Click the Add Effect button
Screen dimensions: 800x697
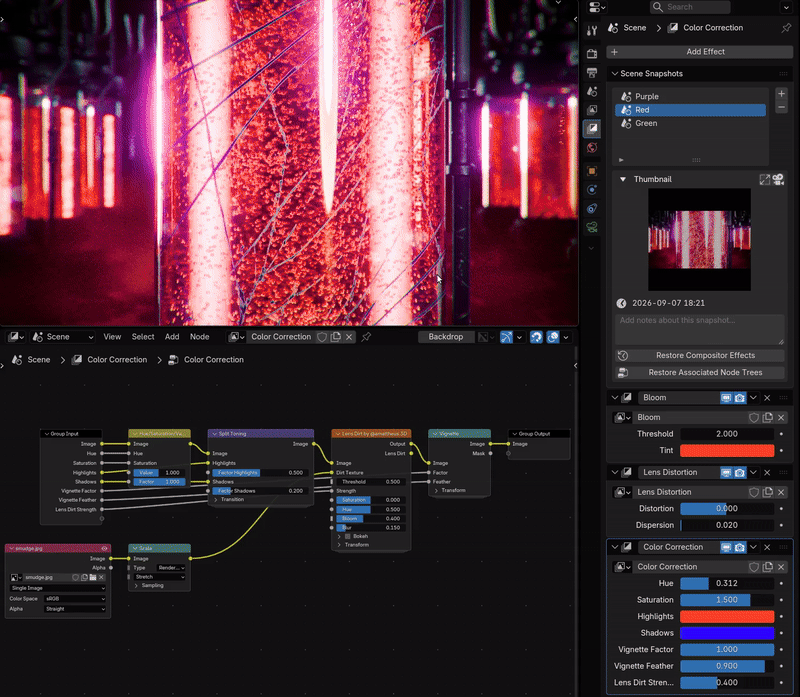(x=699, y=52)
